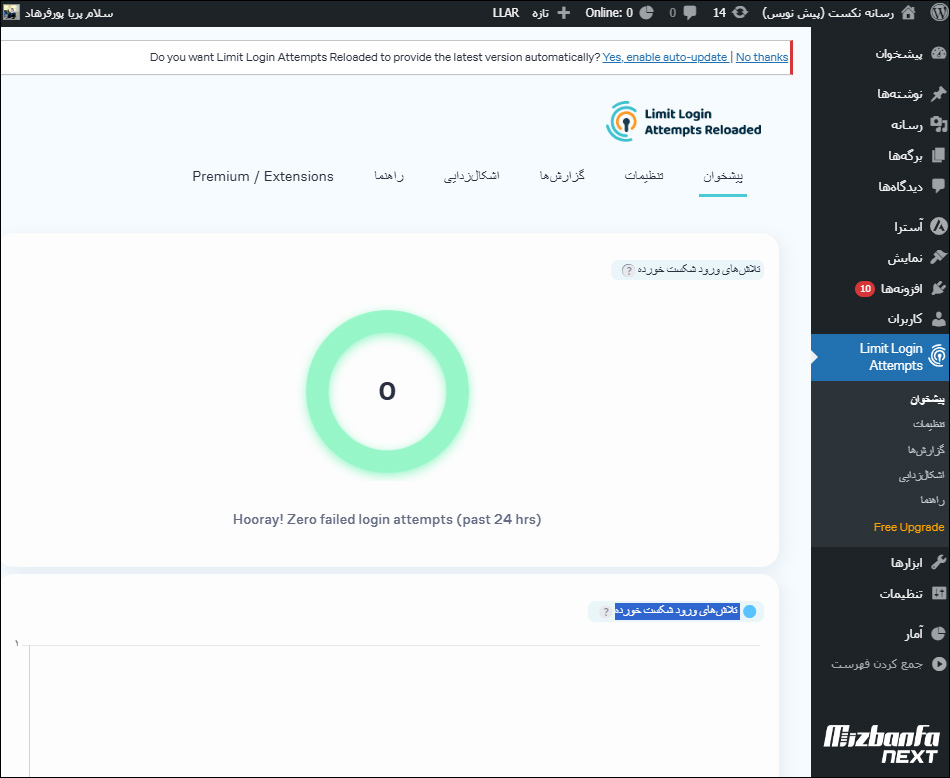The height and width of the screenshot is (778, 950).
Task: Switch to the گزارش‌ها plugin tab
Action: 562,176
